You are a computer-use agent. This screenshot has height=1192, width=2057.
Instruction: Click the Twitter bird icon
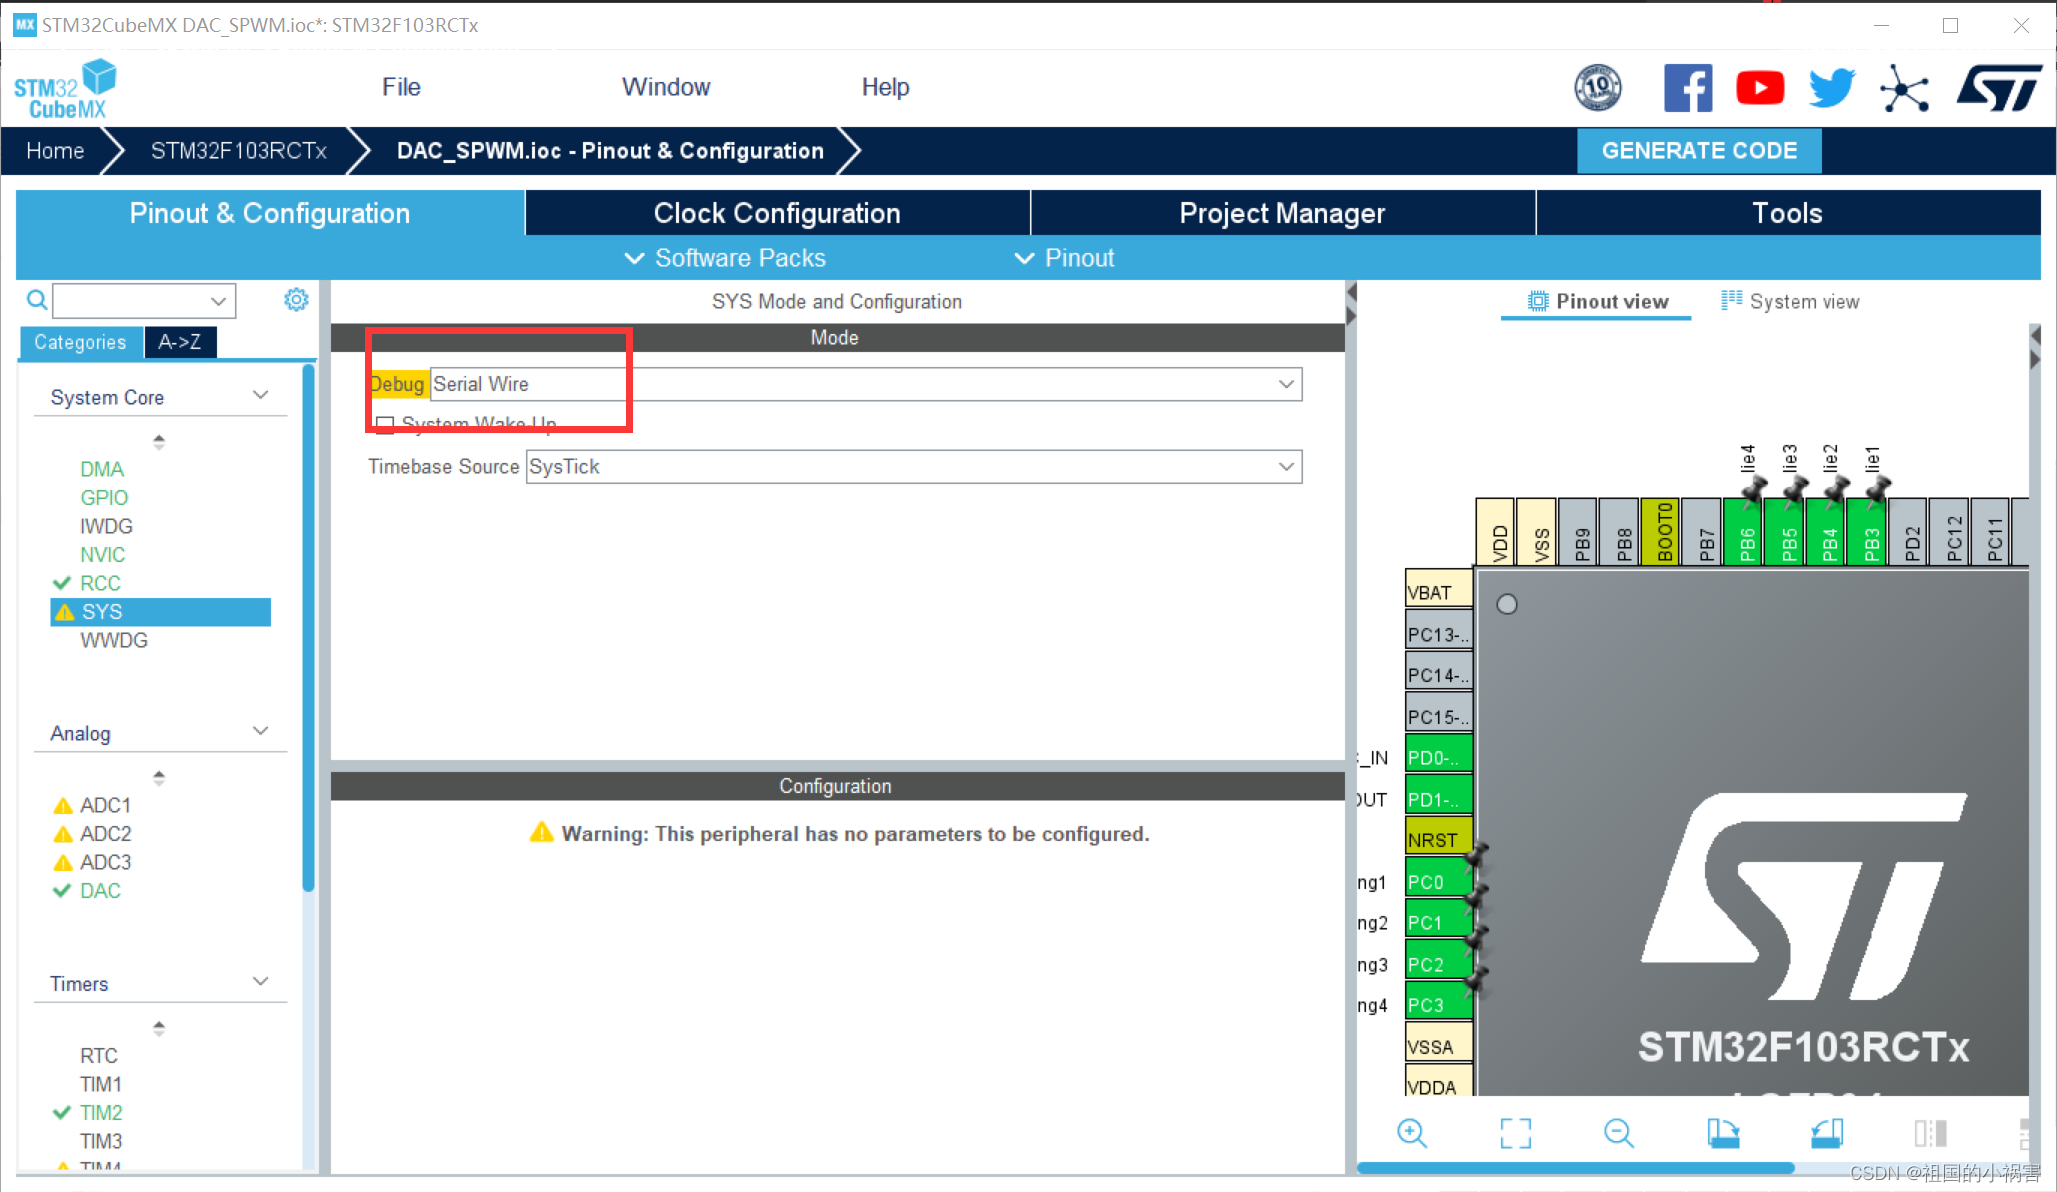coord(1831,88)
